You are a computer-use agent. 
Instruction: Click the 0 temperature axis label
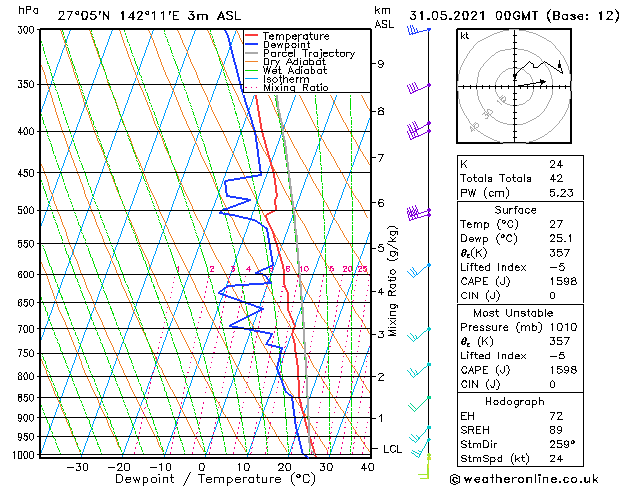pos(202,467)
